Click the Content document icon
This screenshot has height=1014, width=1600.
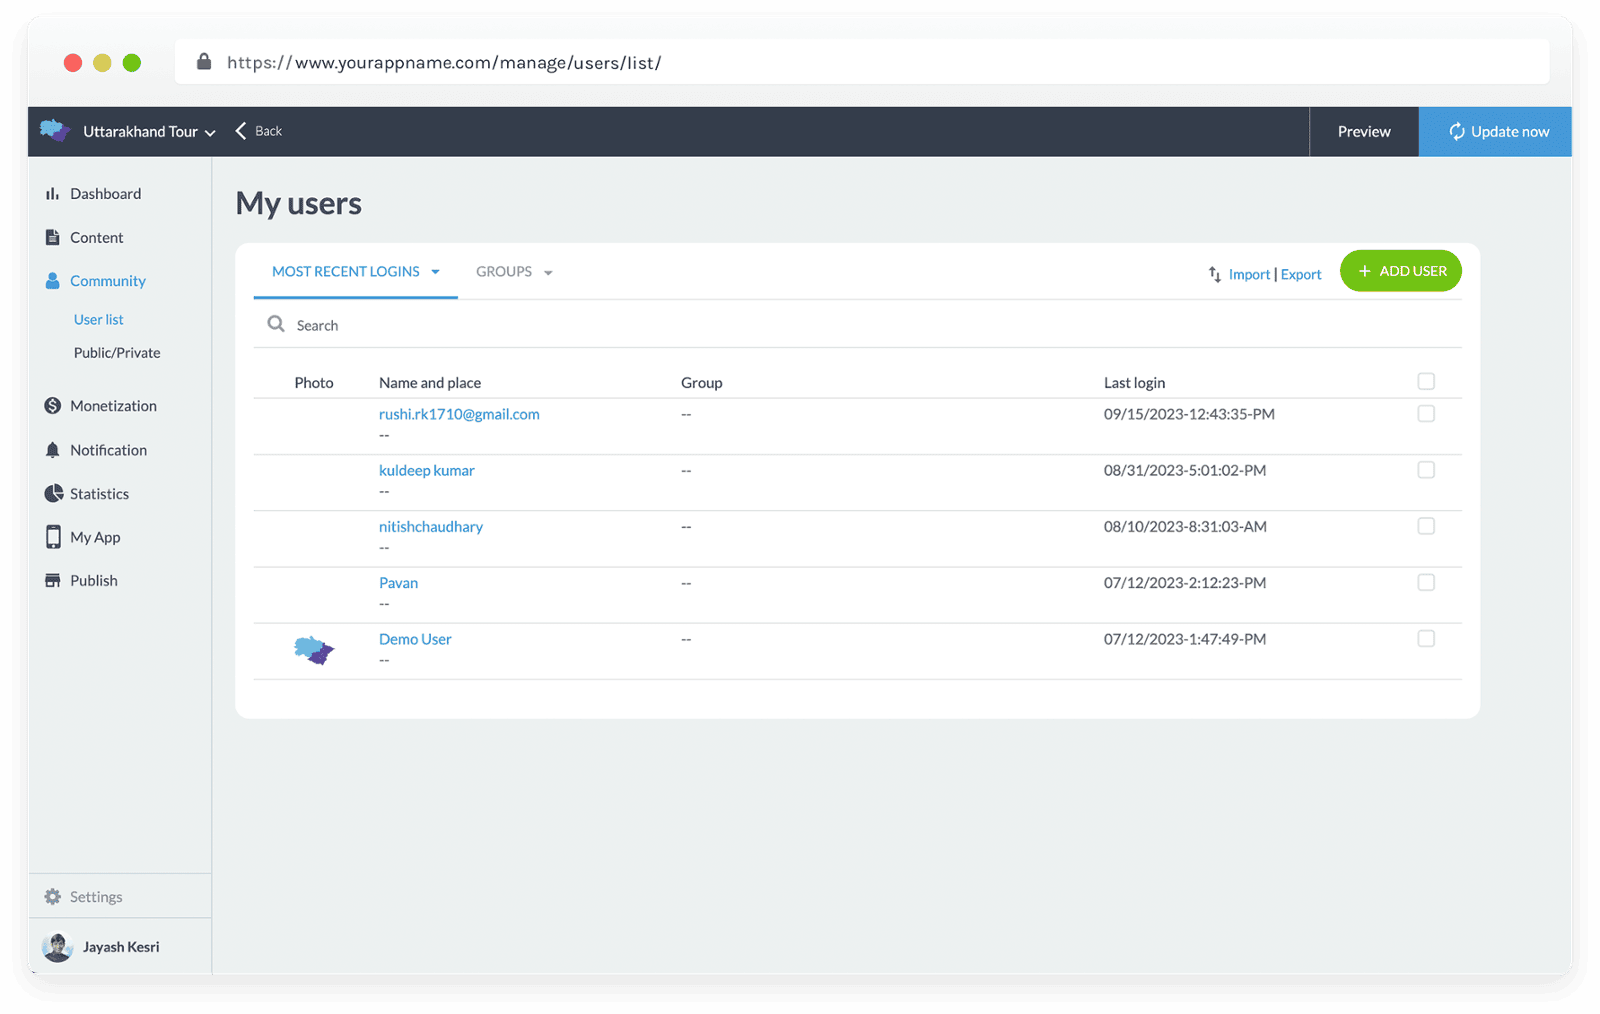52,237
